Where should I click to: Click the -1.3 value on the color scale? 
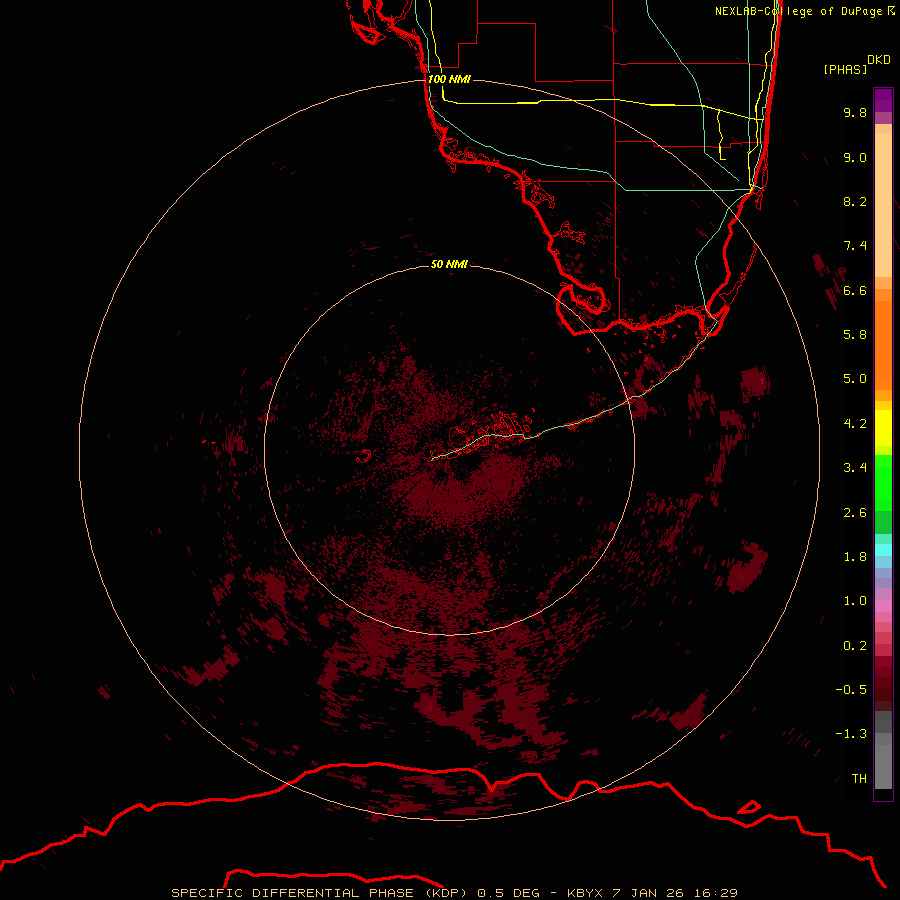(851, 734)
